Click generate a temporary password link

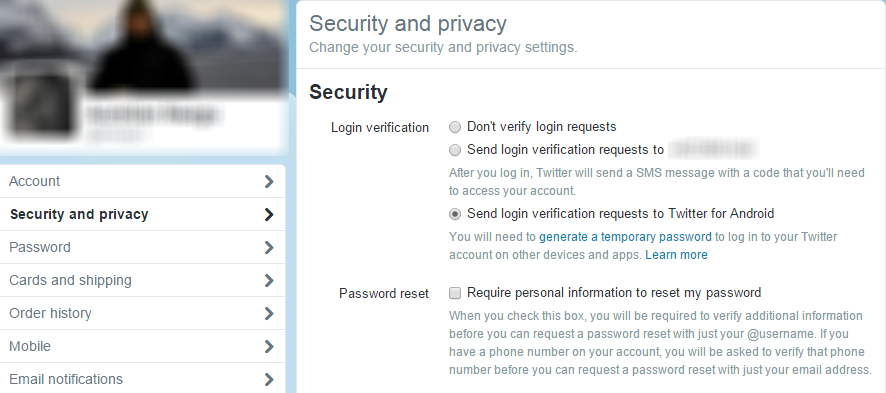(x=625, y=237)
